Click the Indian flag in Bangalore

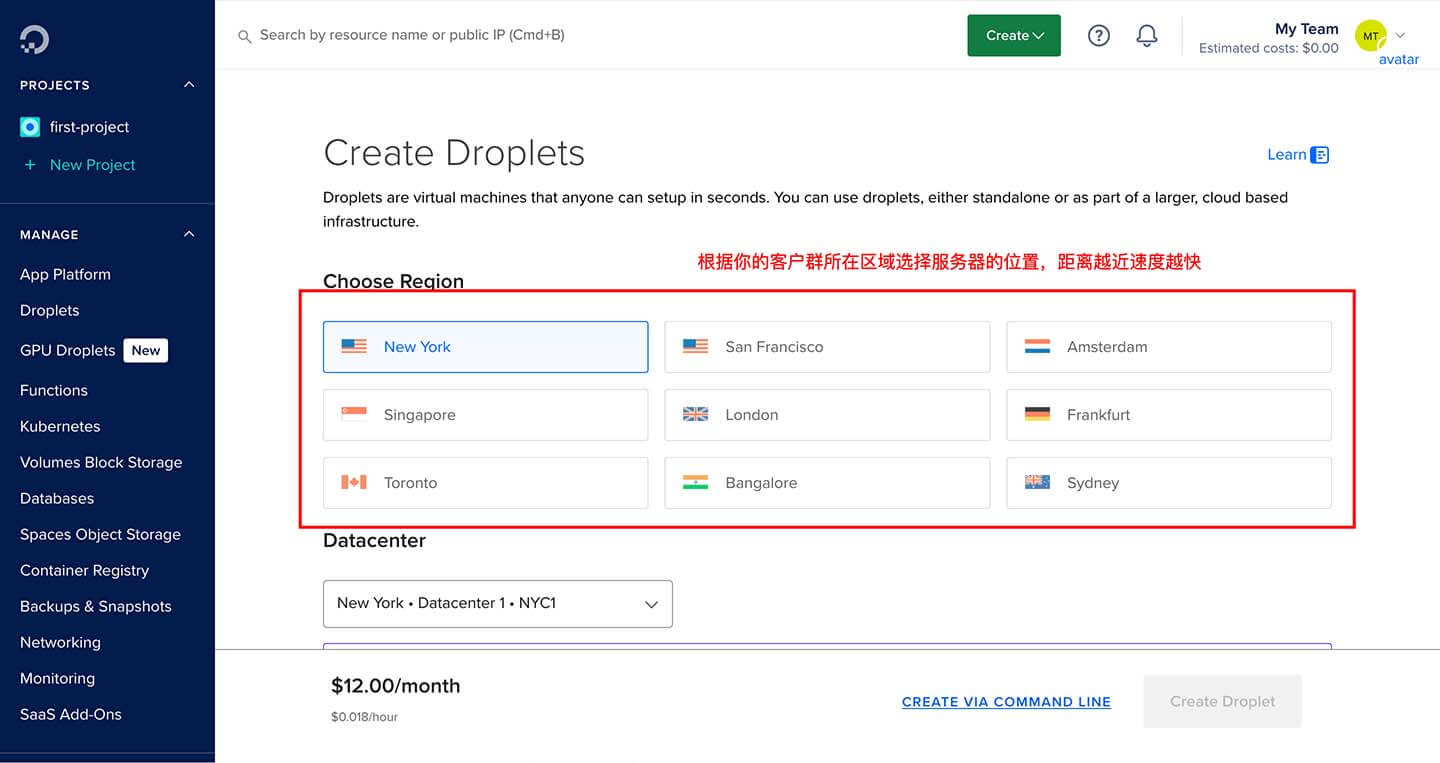pos(695,483)
